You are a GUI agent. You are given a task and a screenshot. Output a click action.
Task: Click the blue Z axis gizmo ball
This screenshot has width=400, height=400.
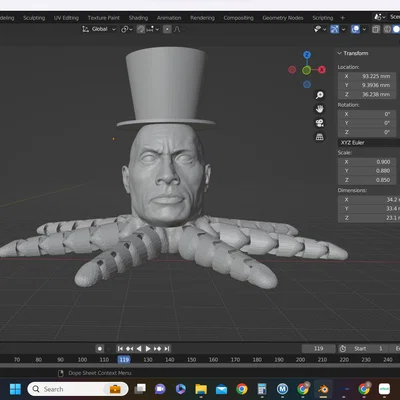[307, 55]
